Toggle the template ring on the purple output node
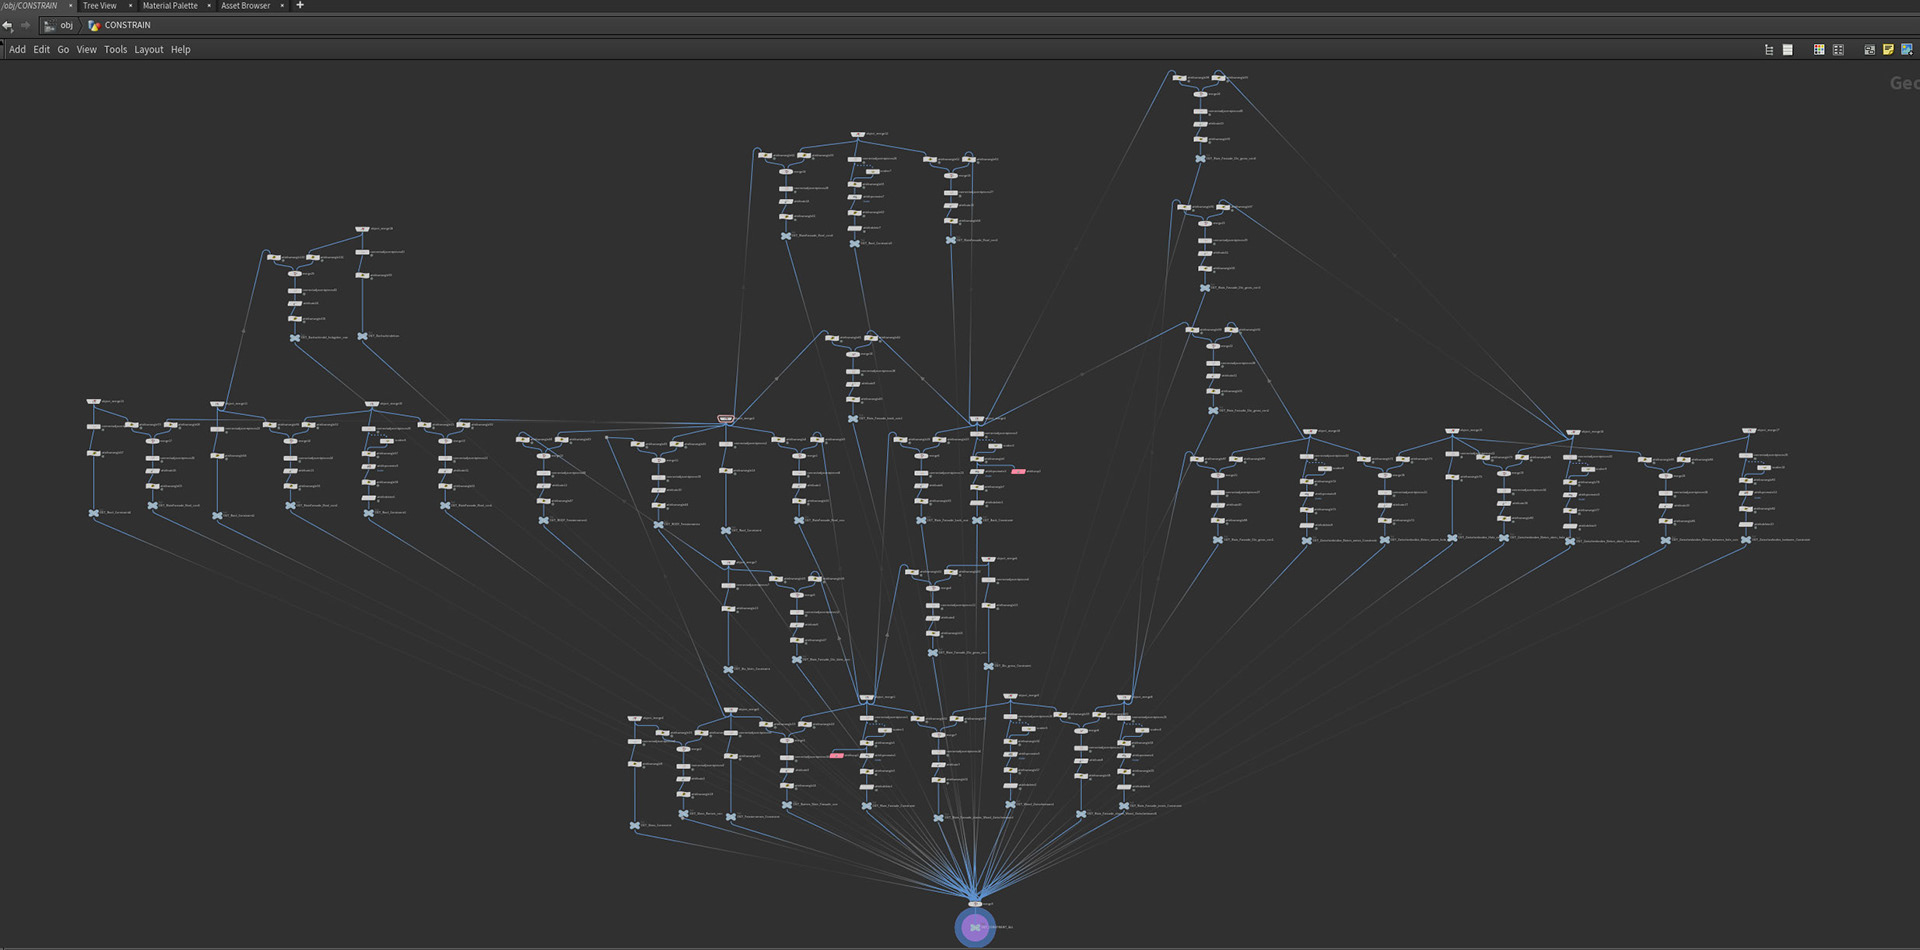The height and width of the screenshot is (950, 1920). 958,928
